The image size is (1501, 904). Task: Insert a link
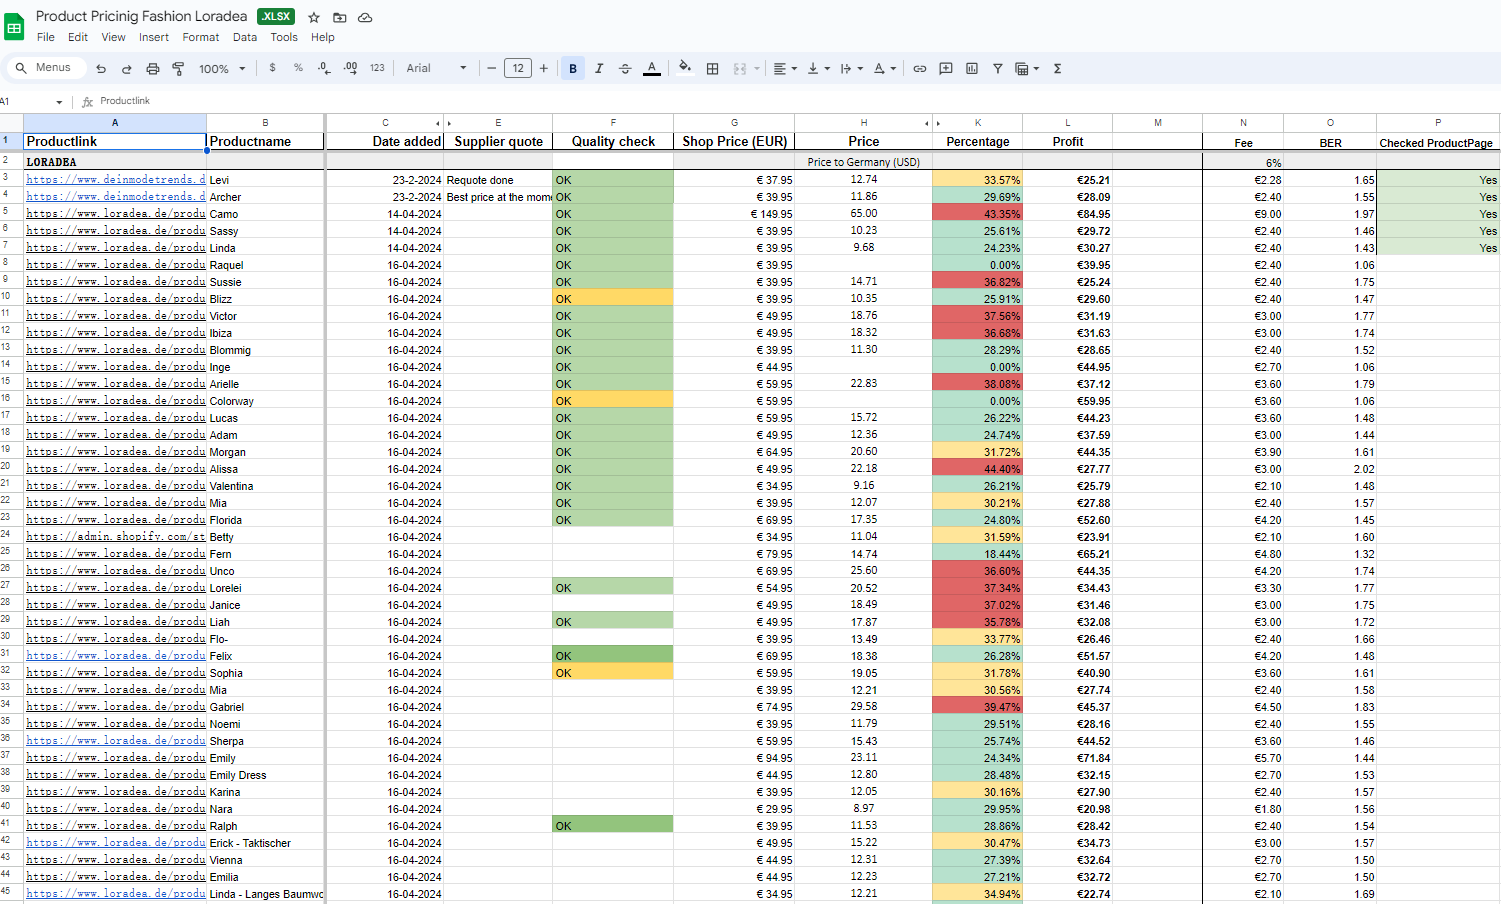(920, 68)
